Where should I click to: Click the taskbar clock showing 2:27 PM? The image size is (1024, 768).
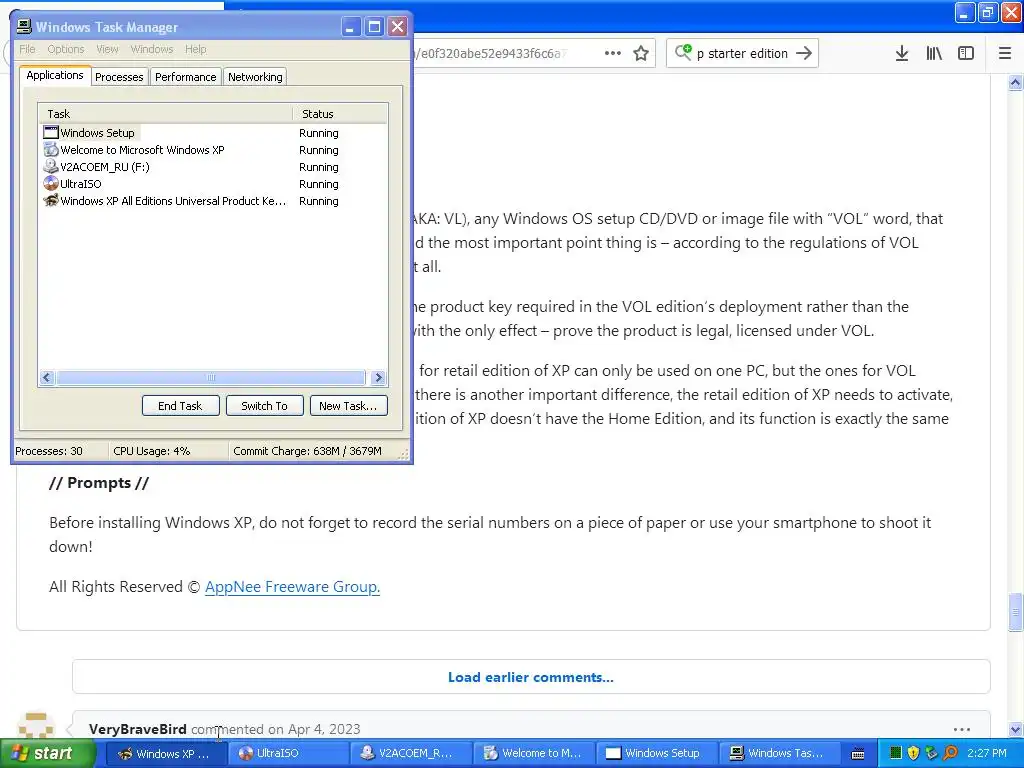(x=987, y=753)
